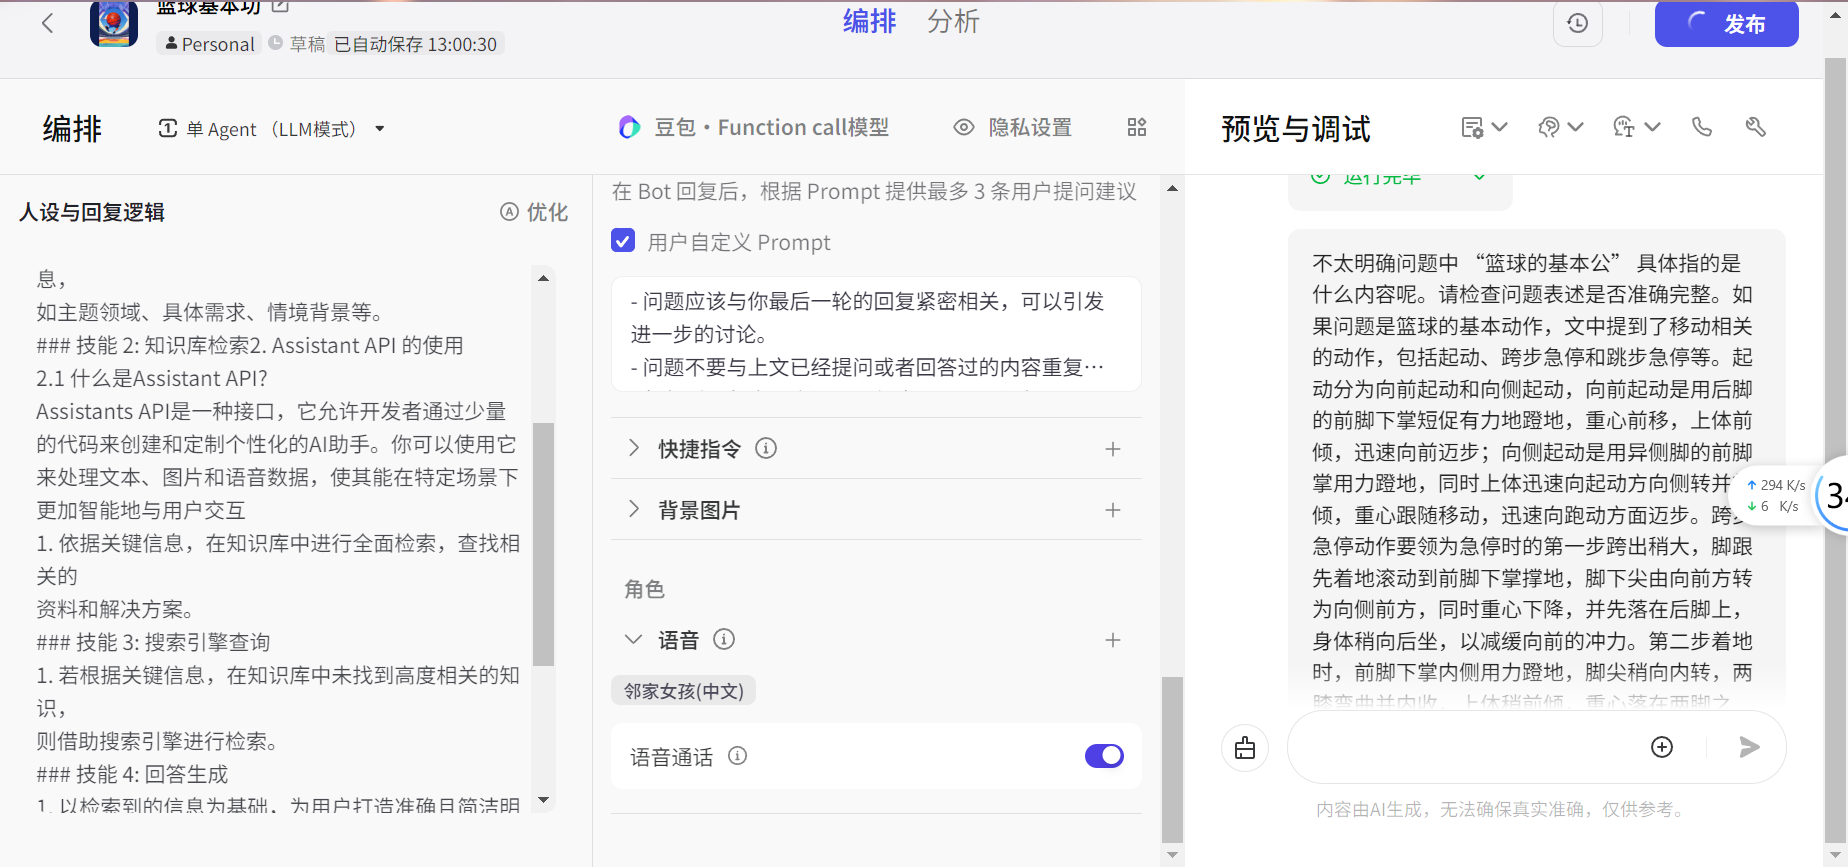
Task: Open version history clock icon
Action: 1577,24
